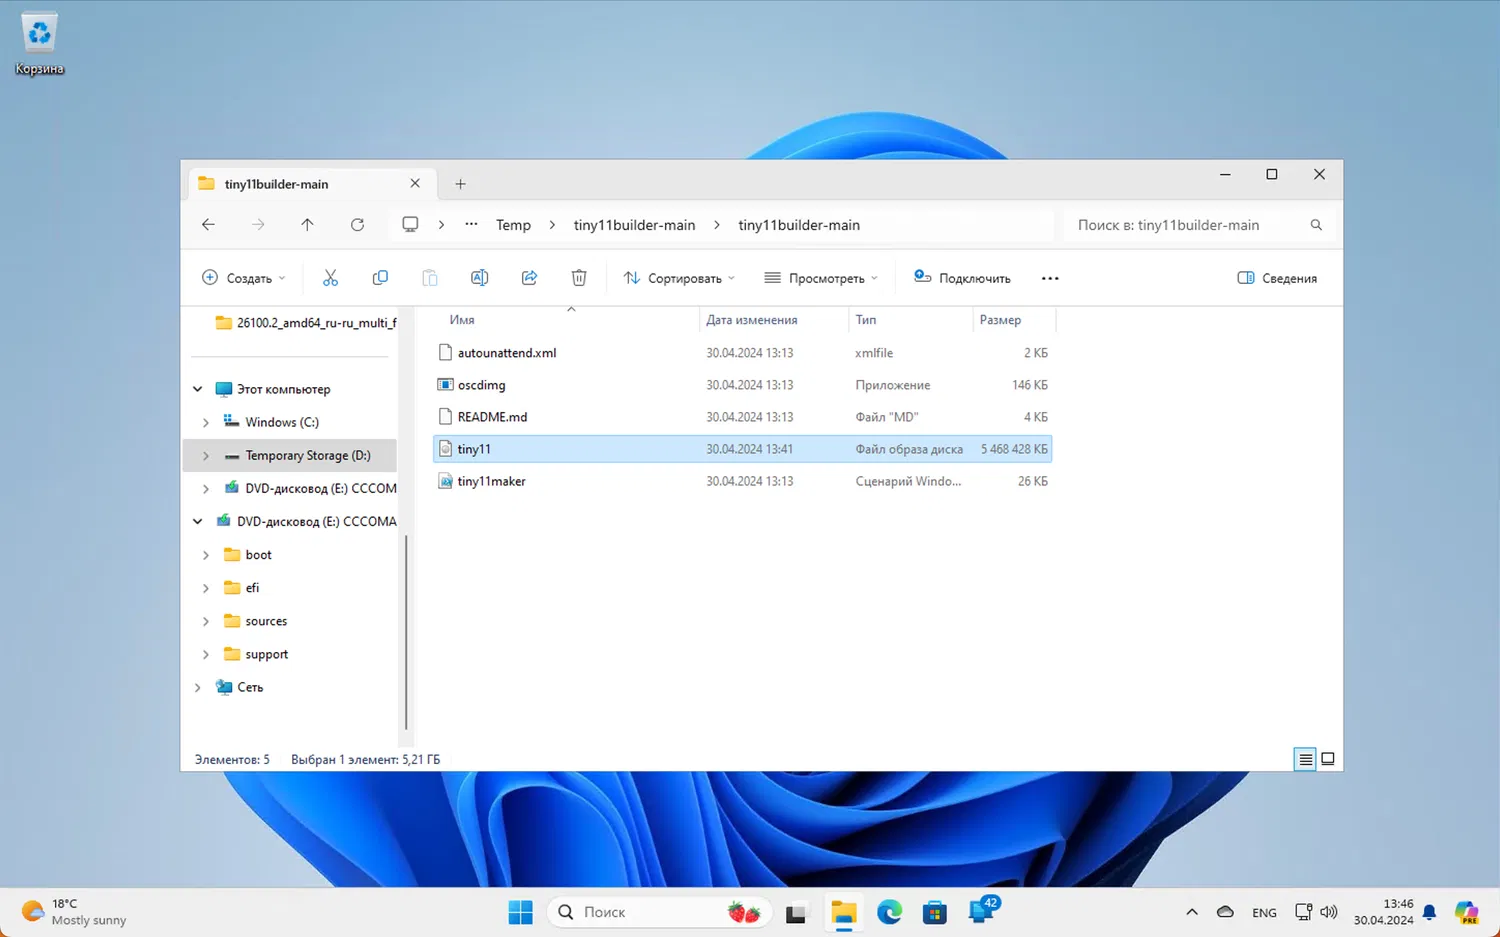Viewport: 1500px width, 937px height.
Task: Sort by the Тип column header
Action: click(910, 320)
